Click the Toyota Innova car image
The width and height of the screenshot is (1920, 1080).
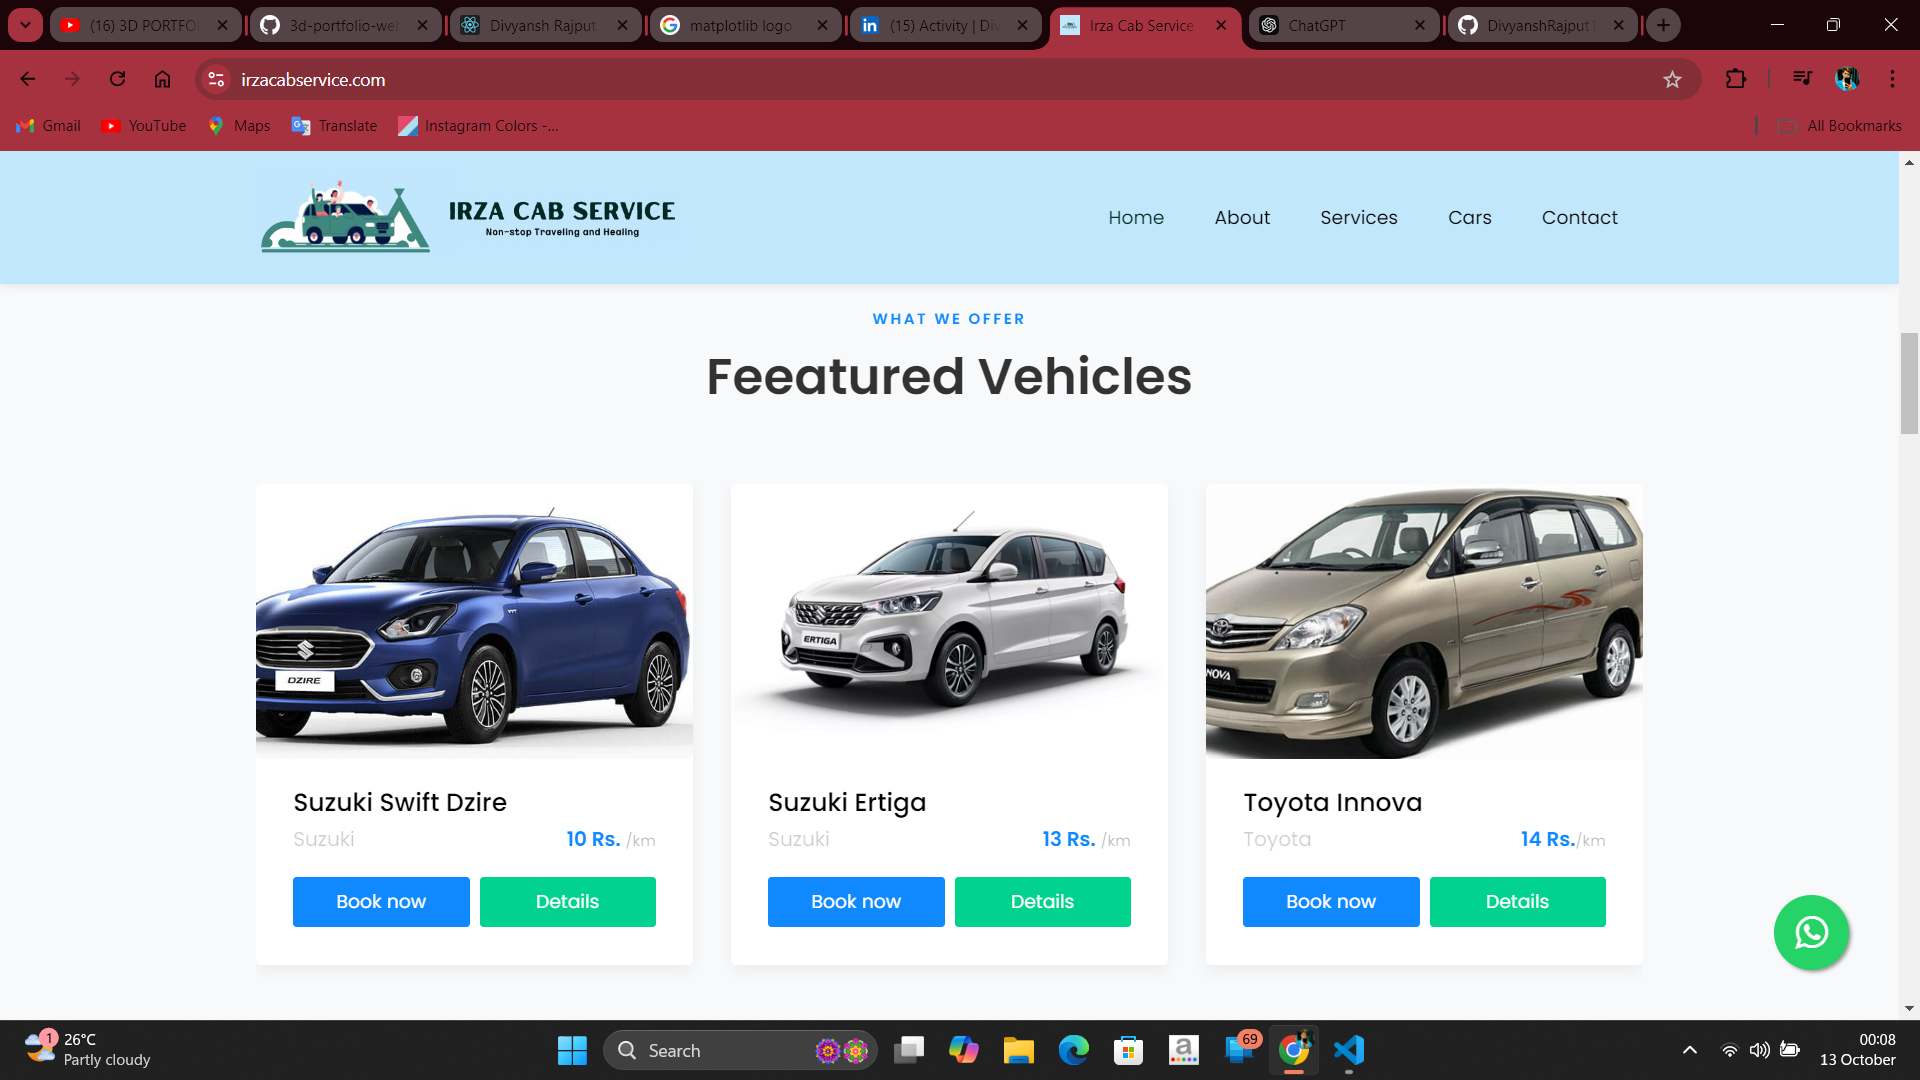pos(1424,621)
